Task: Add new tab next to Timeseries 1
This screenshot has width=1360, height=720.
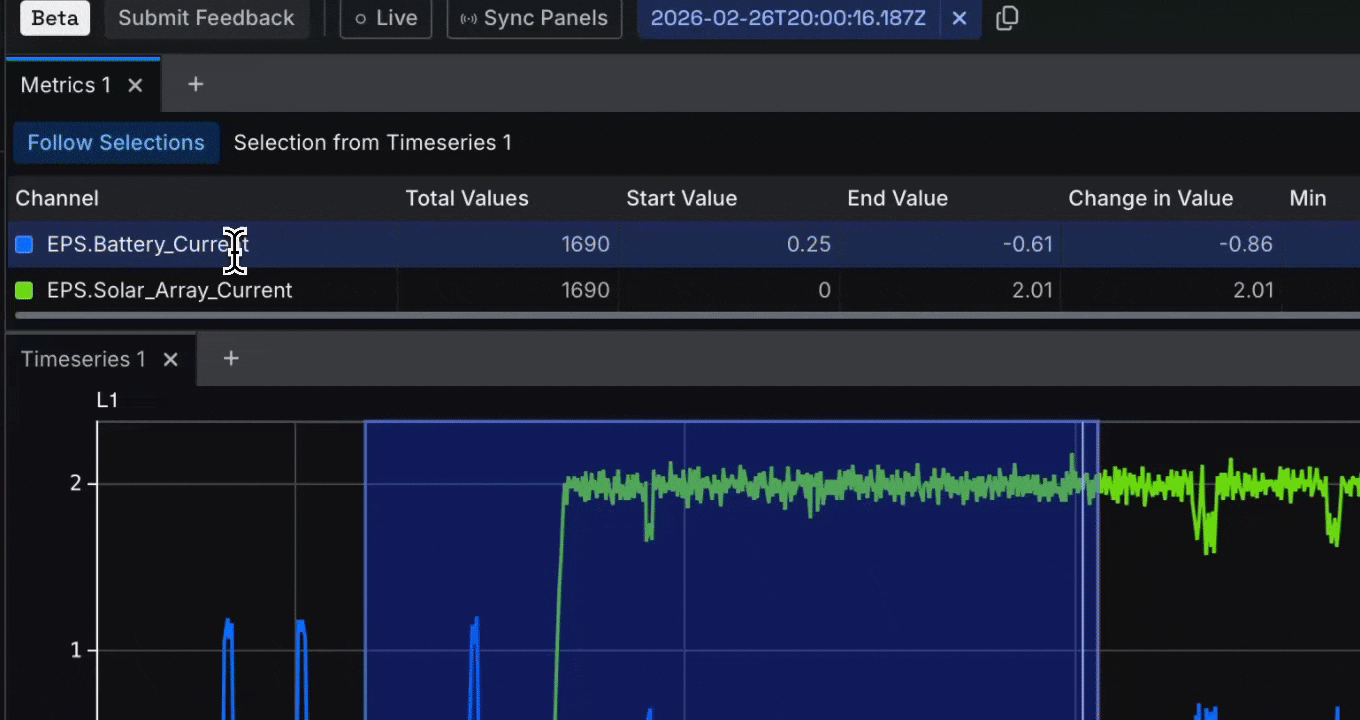Action: coord(231,358)
